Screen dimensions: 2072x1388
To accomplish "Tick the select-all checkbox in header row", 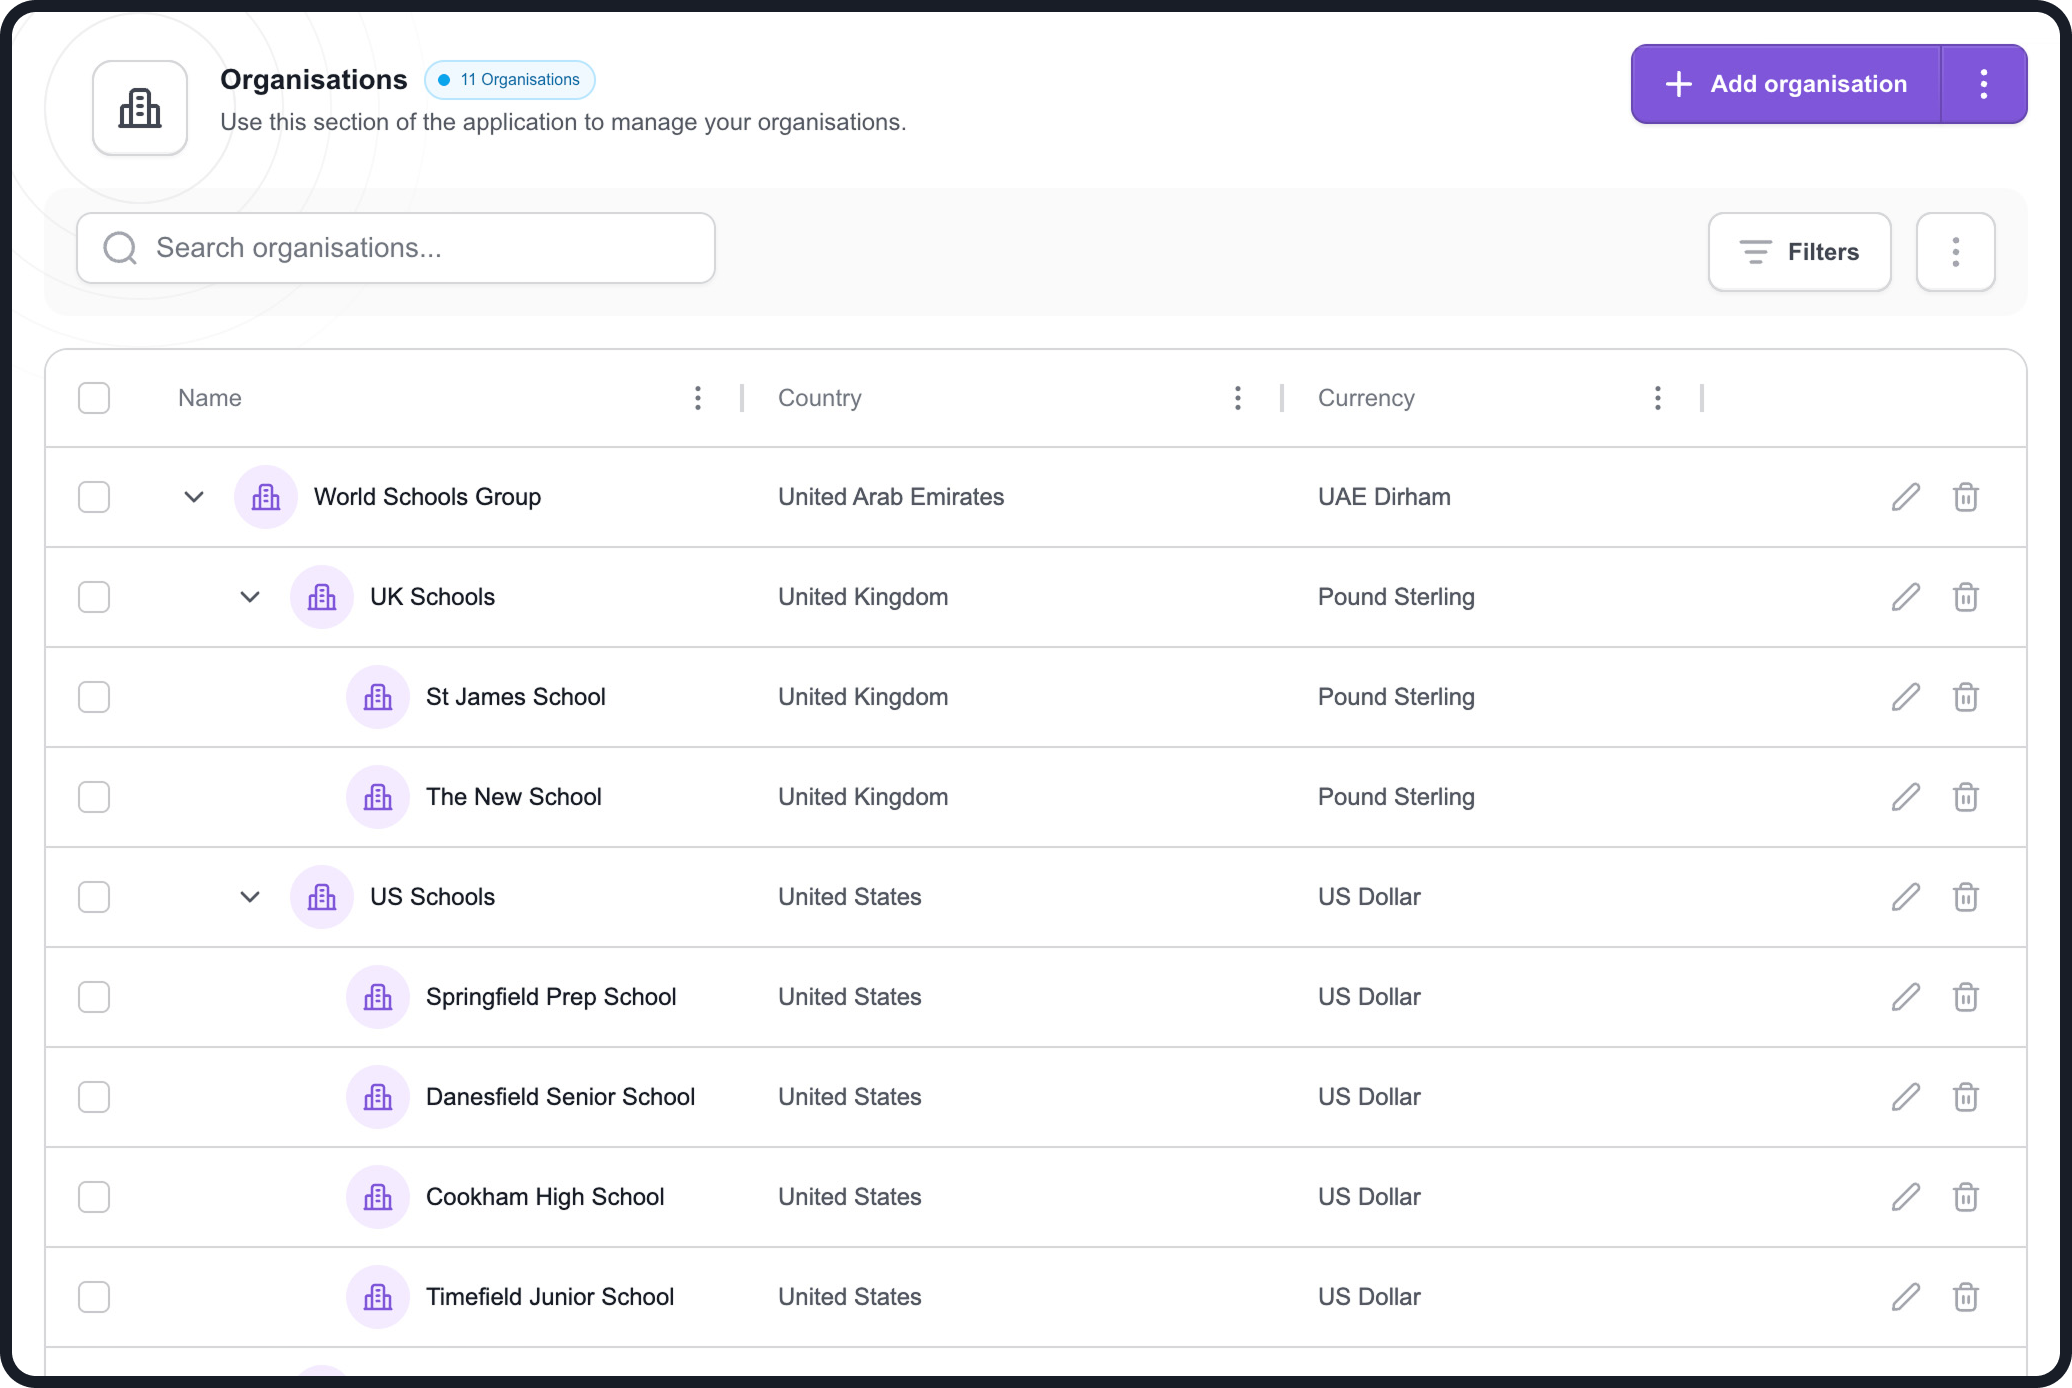I will pos(94,398).
